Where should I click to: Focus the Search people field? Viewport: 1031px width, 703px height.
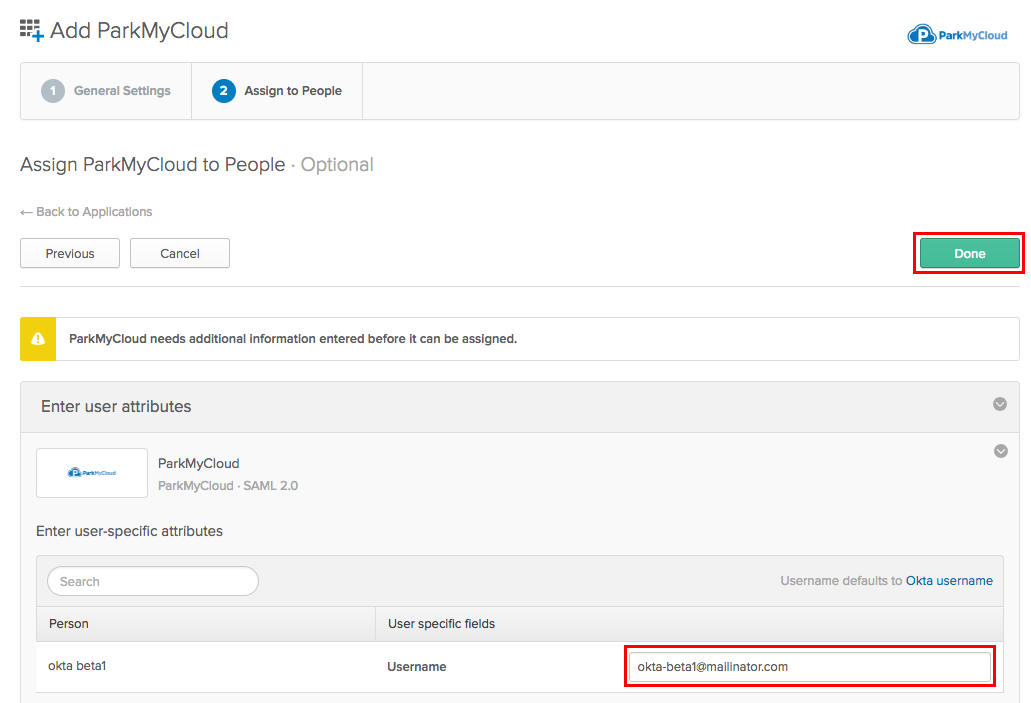[x=153, y=581]
